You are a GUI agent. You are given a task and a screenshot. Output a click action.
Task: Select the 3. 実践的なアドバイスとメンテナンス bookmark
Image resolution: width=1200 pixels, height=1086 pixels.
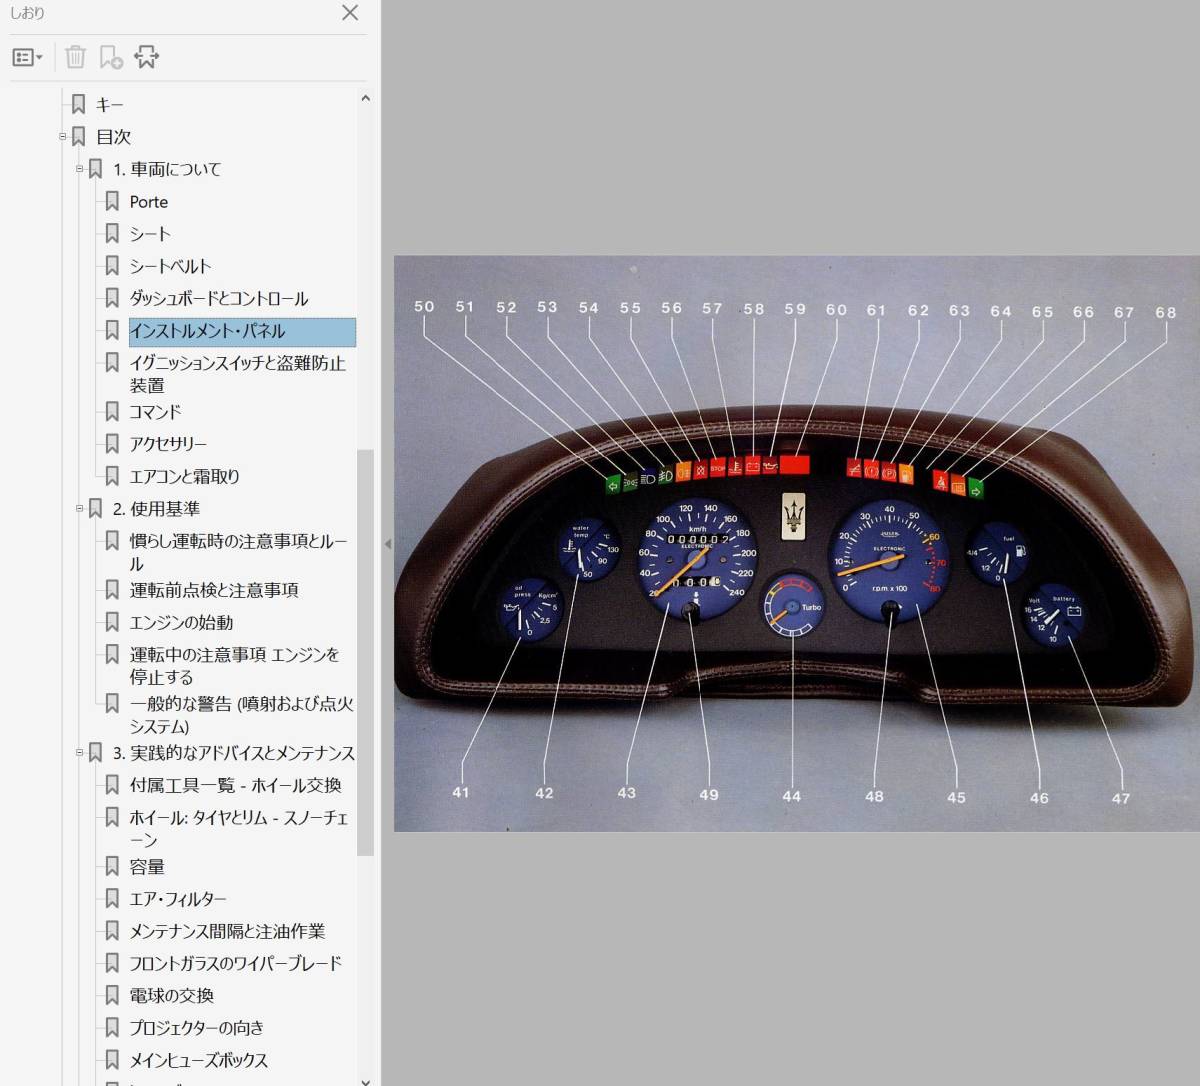[x=234, y=753]
